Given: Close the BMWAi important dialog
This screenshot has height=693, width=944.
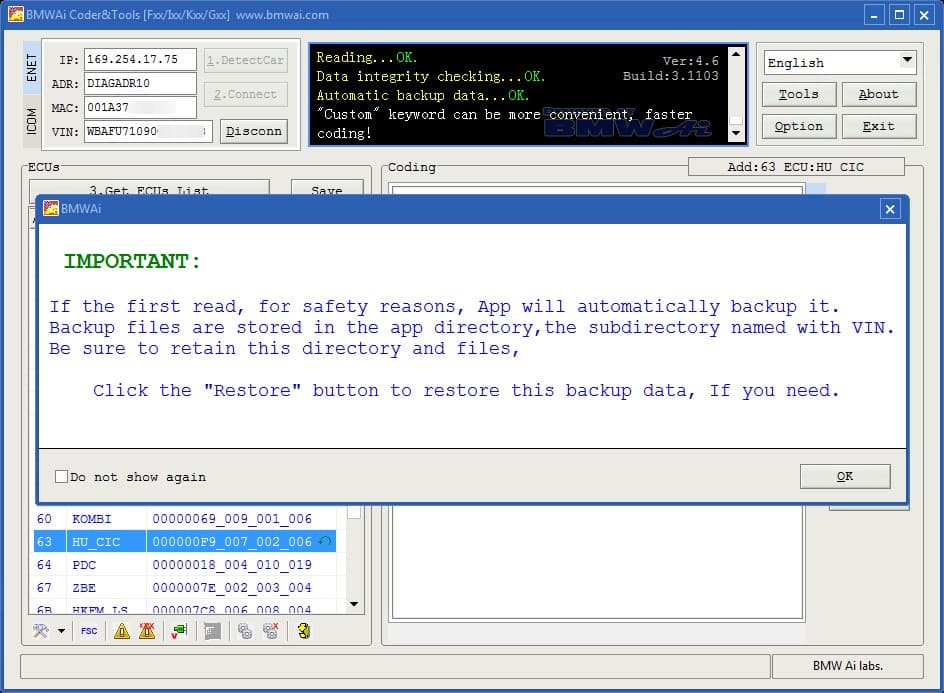Looking at the screenshot, I should [890, 209].
